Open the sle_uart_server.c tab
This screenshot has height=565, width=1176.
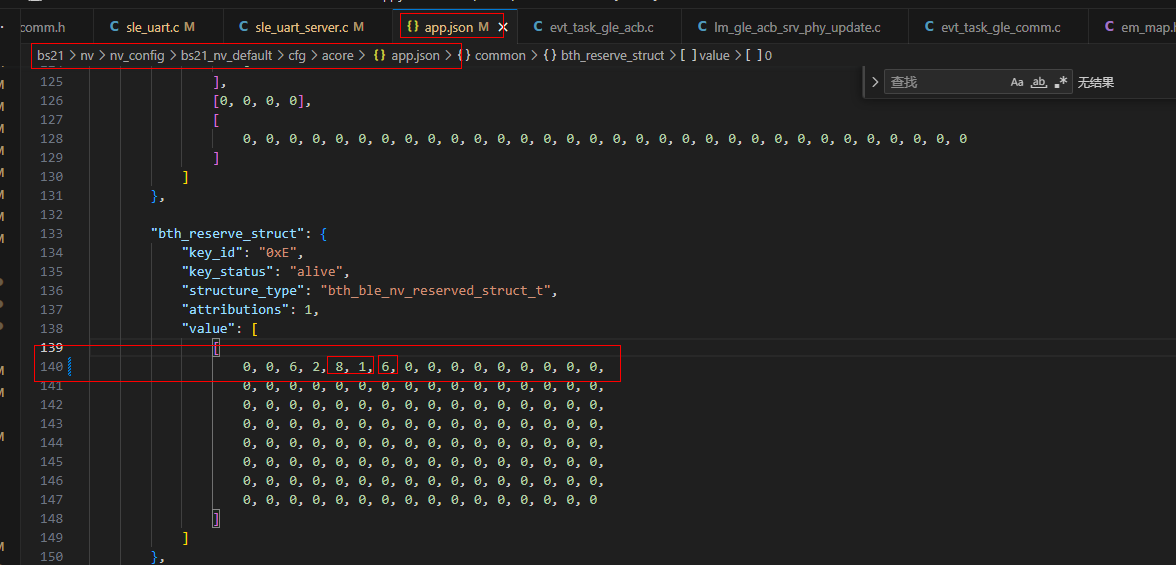click(x=301, y=27)
